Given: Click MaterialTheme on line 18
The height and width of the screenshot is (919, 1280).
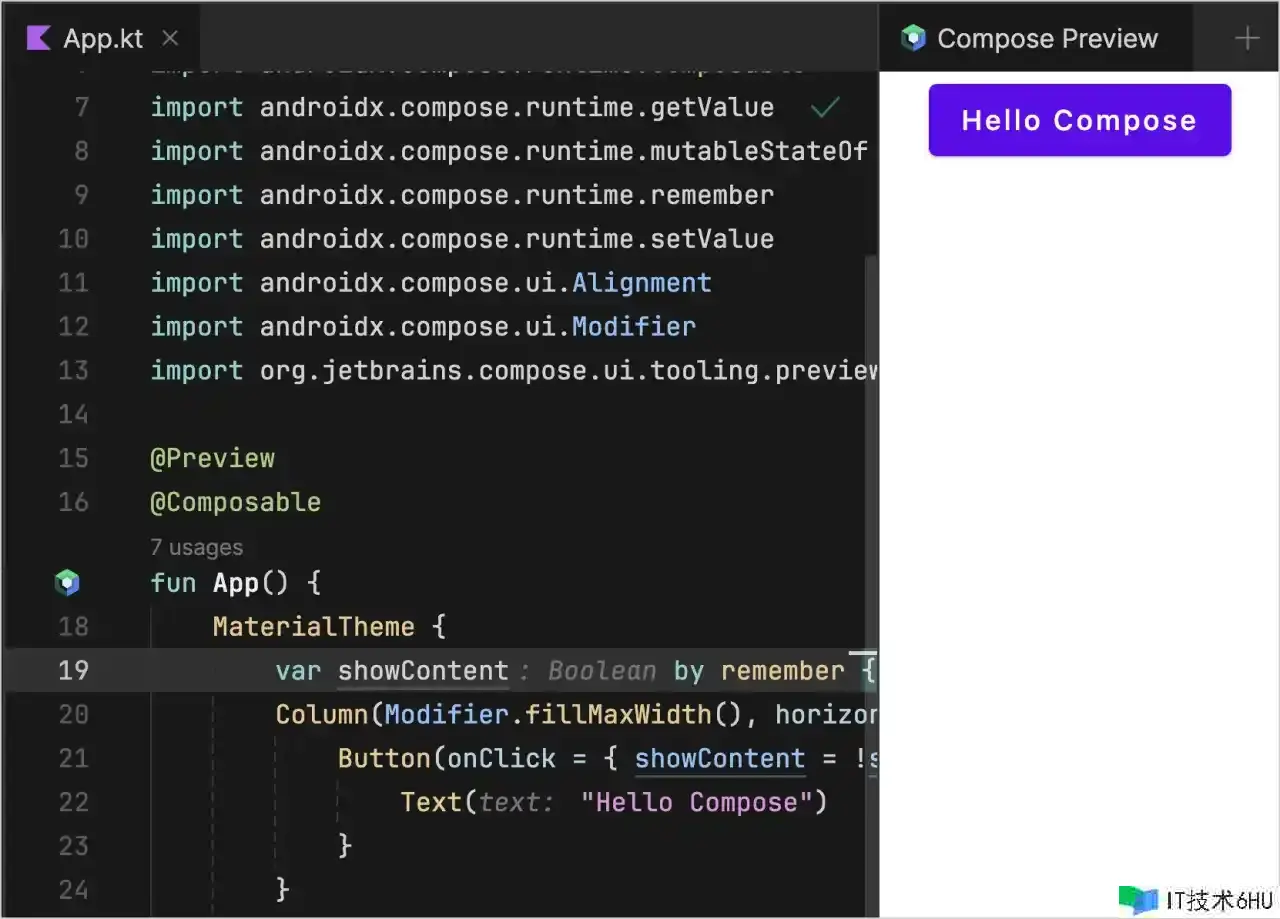Looking at the screenshot, I should [x=313, y=627].
